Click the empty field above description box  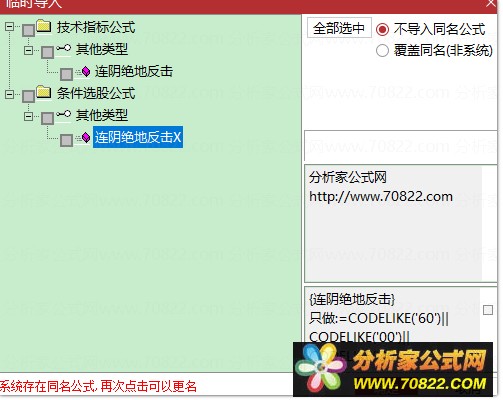[400, 146]
